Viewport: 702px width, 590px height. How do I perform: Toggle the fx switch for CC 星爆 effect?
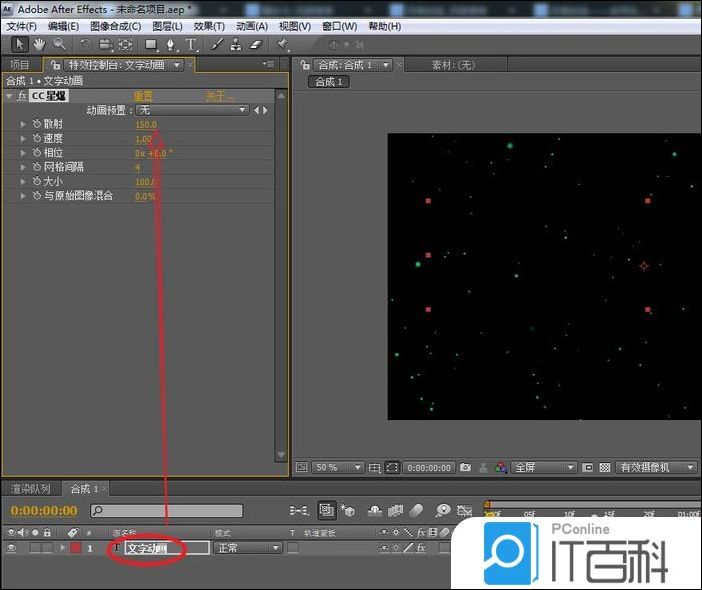(23, 96)
